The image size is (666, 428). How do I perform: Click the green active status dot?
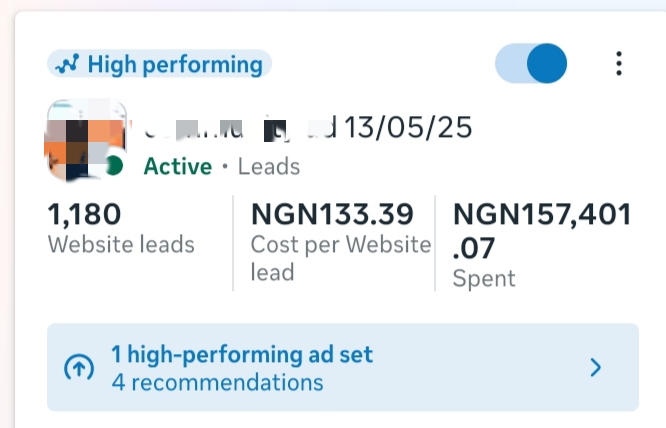(x=114, y=166)
